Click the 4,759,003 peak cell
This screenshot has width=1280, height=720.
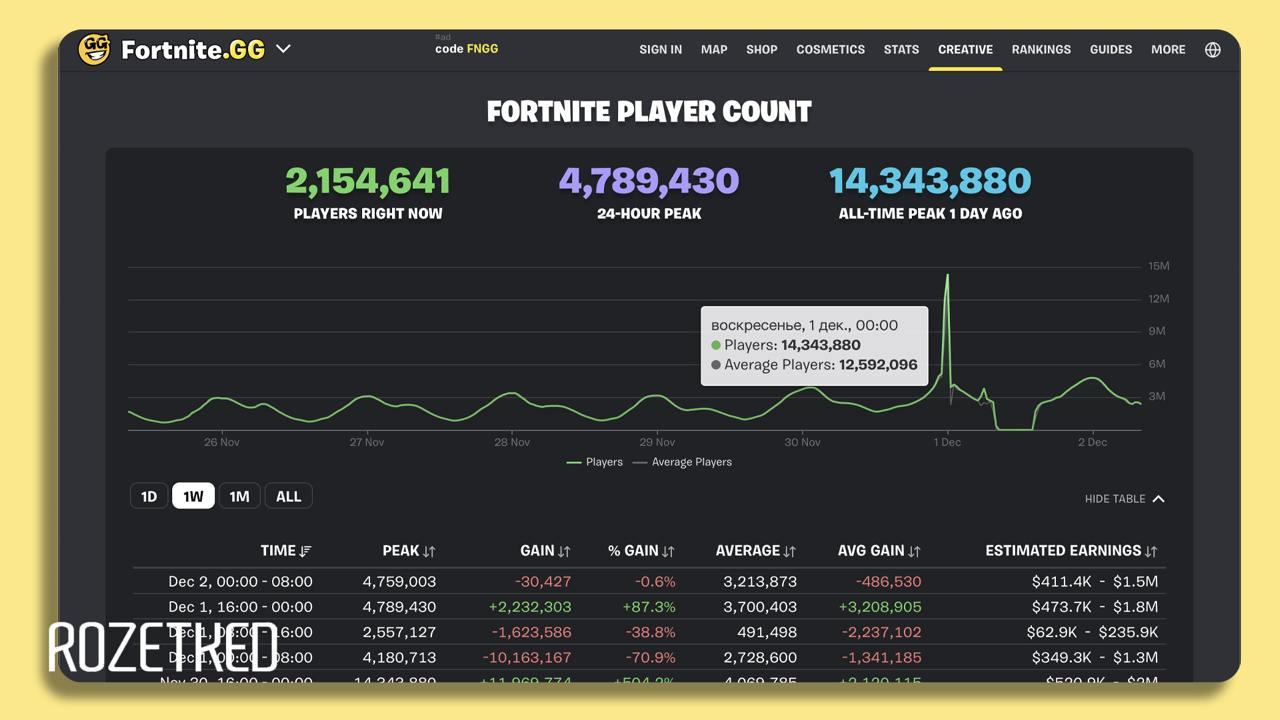399,581
